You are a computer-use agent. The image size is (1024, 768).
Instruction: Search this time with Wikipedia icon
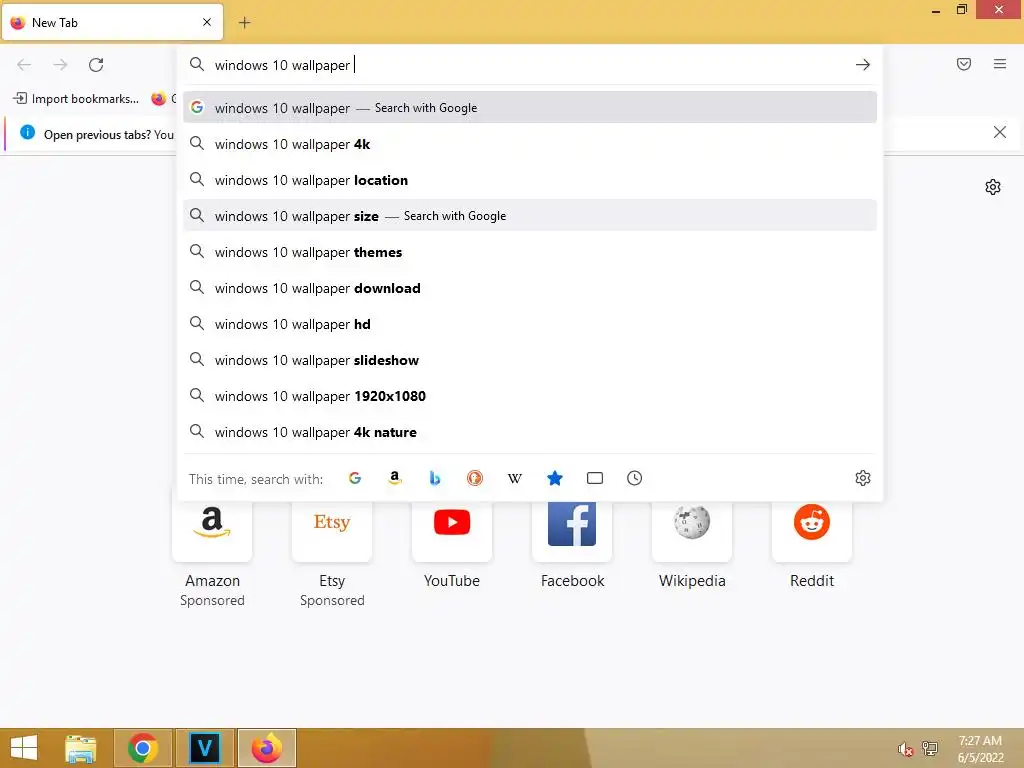[x=515, y=478]
